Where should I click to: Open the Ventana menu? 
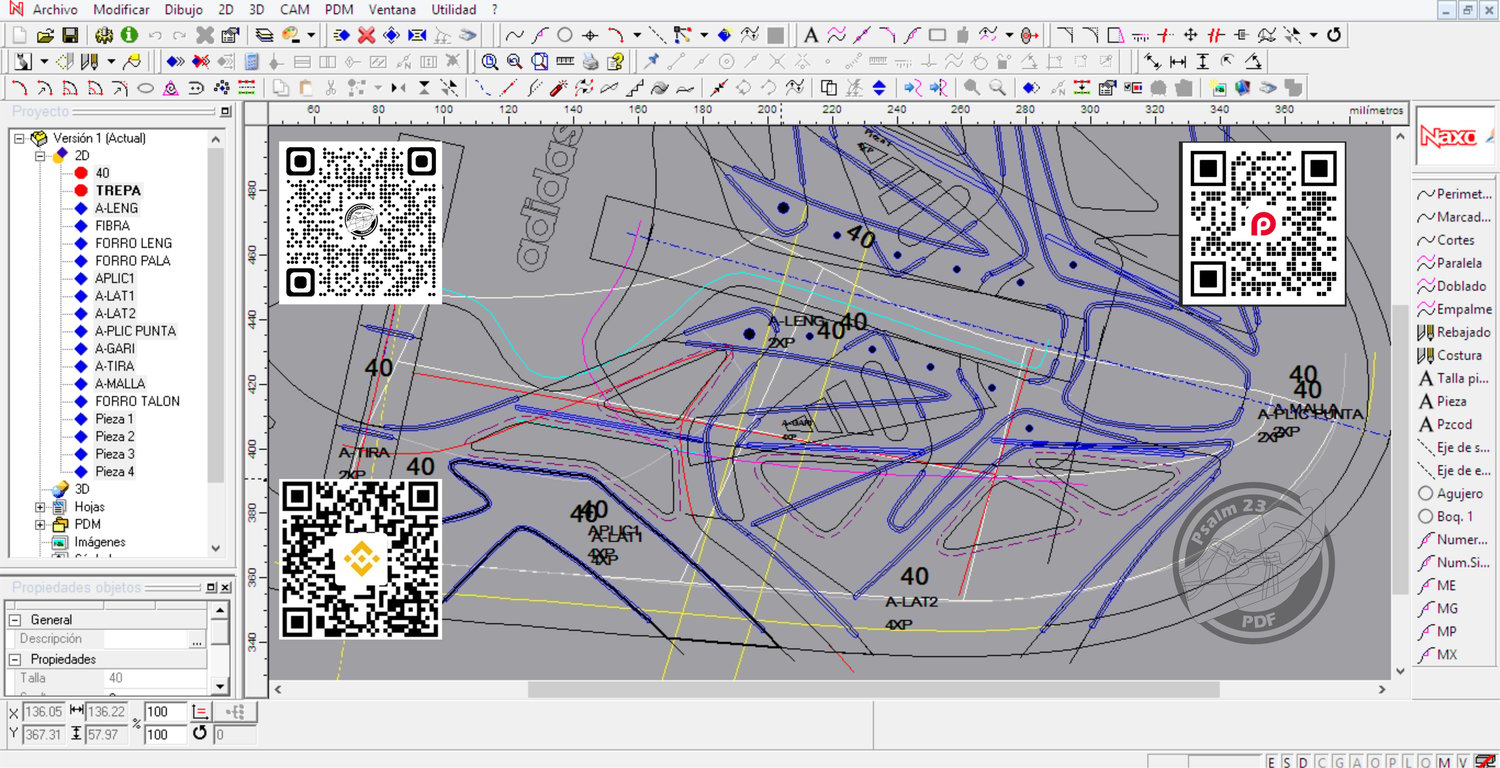tap(392, 9)
